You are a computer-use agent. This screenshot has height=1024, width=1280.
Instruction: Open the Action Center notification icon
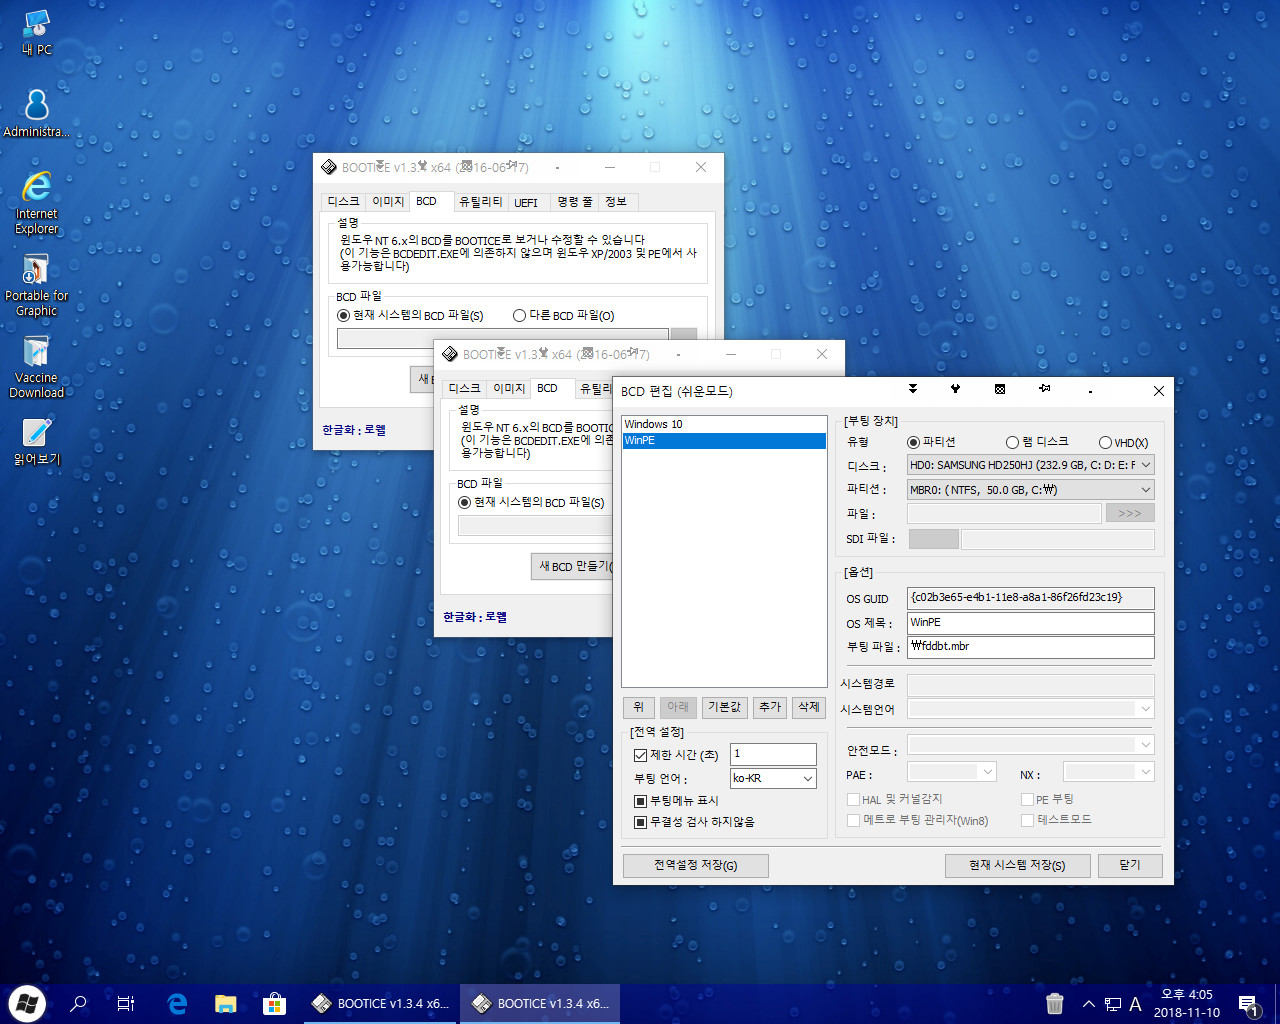1248,1004
